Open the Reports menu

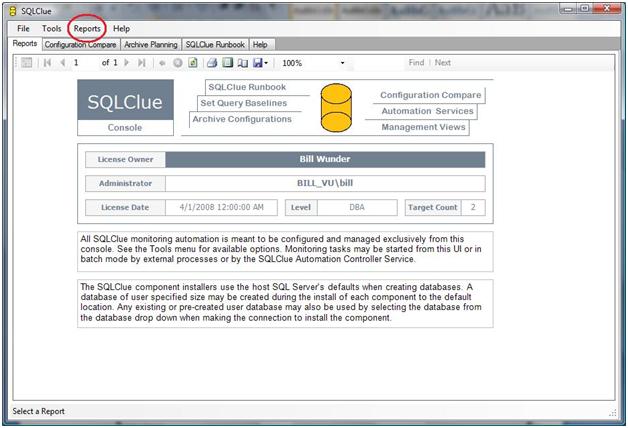87,28
